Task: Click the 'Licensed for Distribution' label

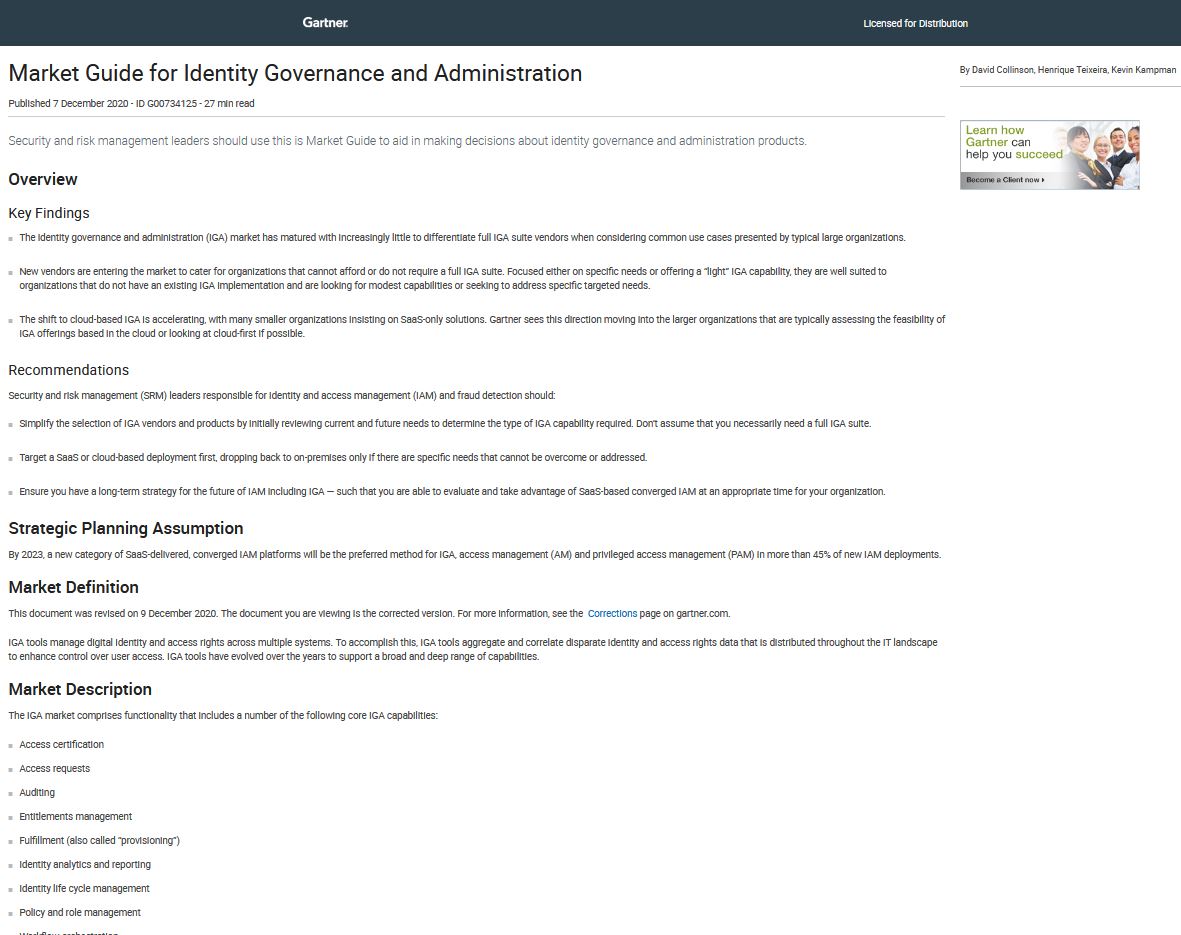Action: click(915, 23)
